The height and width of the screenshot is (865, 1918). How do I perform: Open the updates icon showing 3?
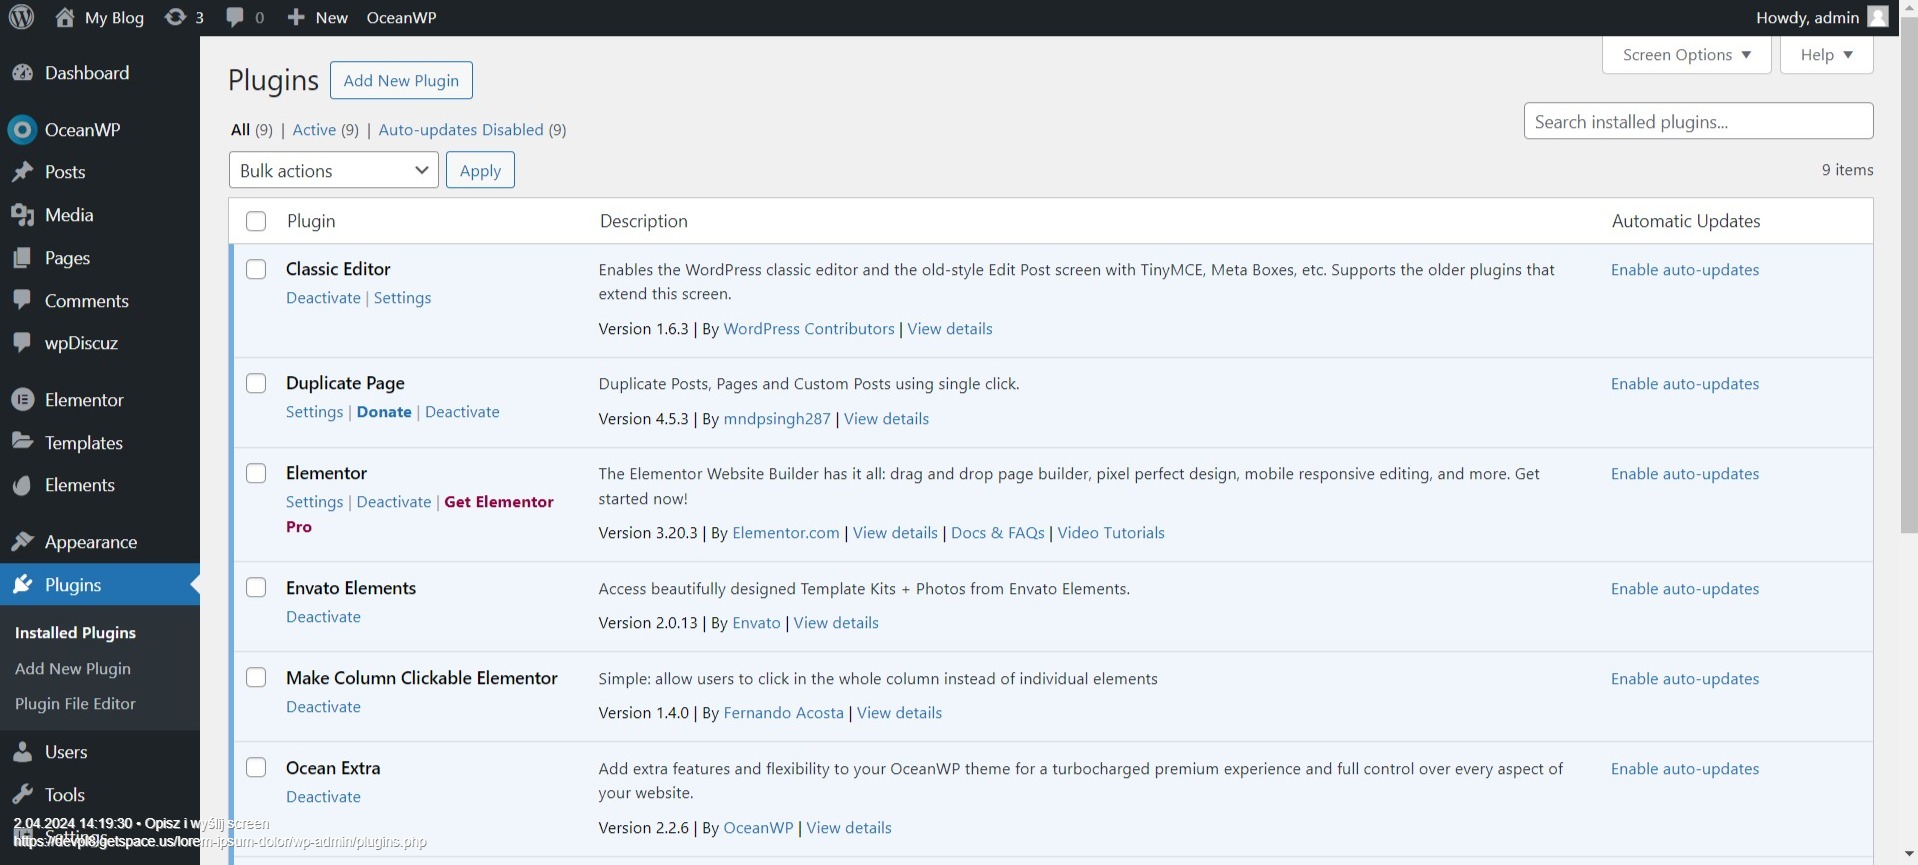point(175,17)
